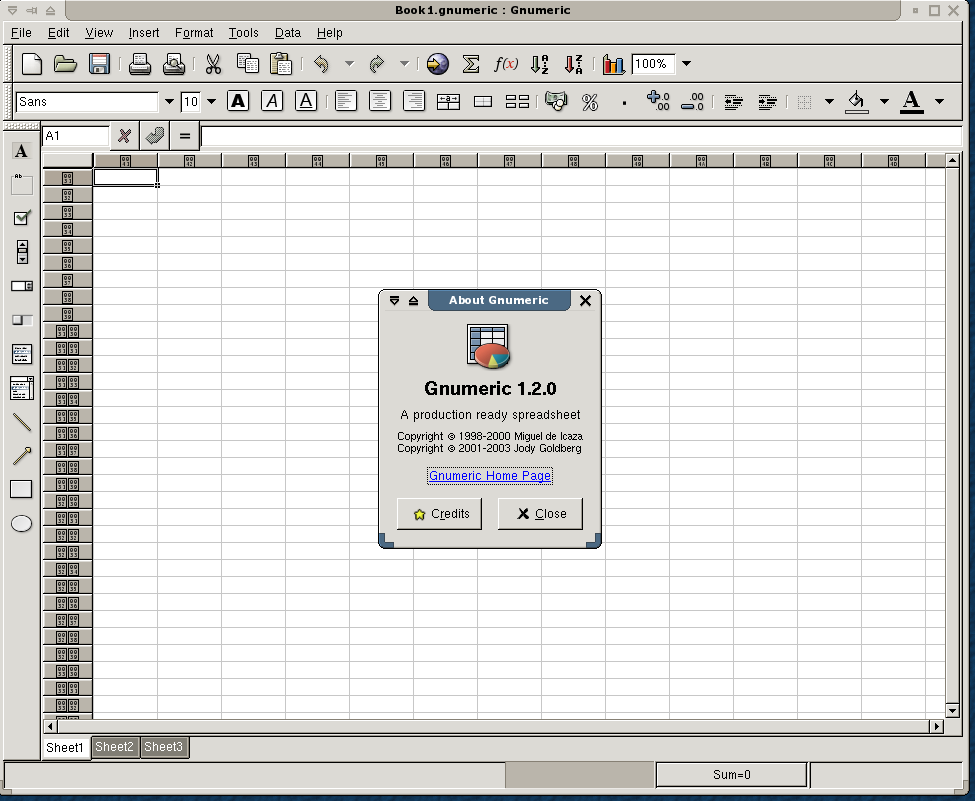Click the Print preview icon
The image size is (975, 801).
[x=174, y=65]
